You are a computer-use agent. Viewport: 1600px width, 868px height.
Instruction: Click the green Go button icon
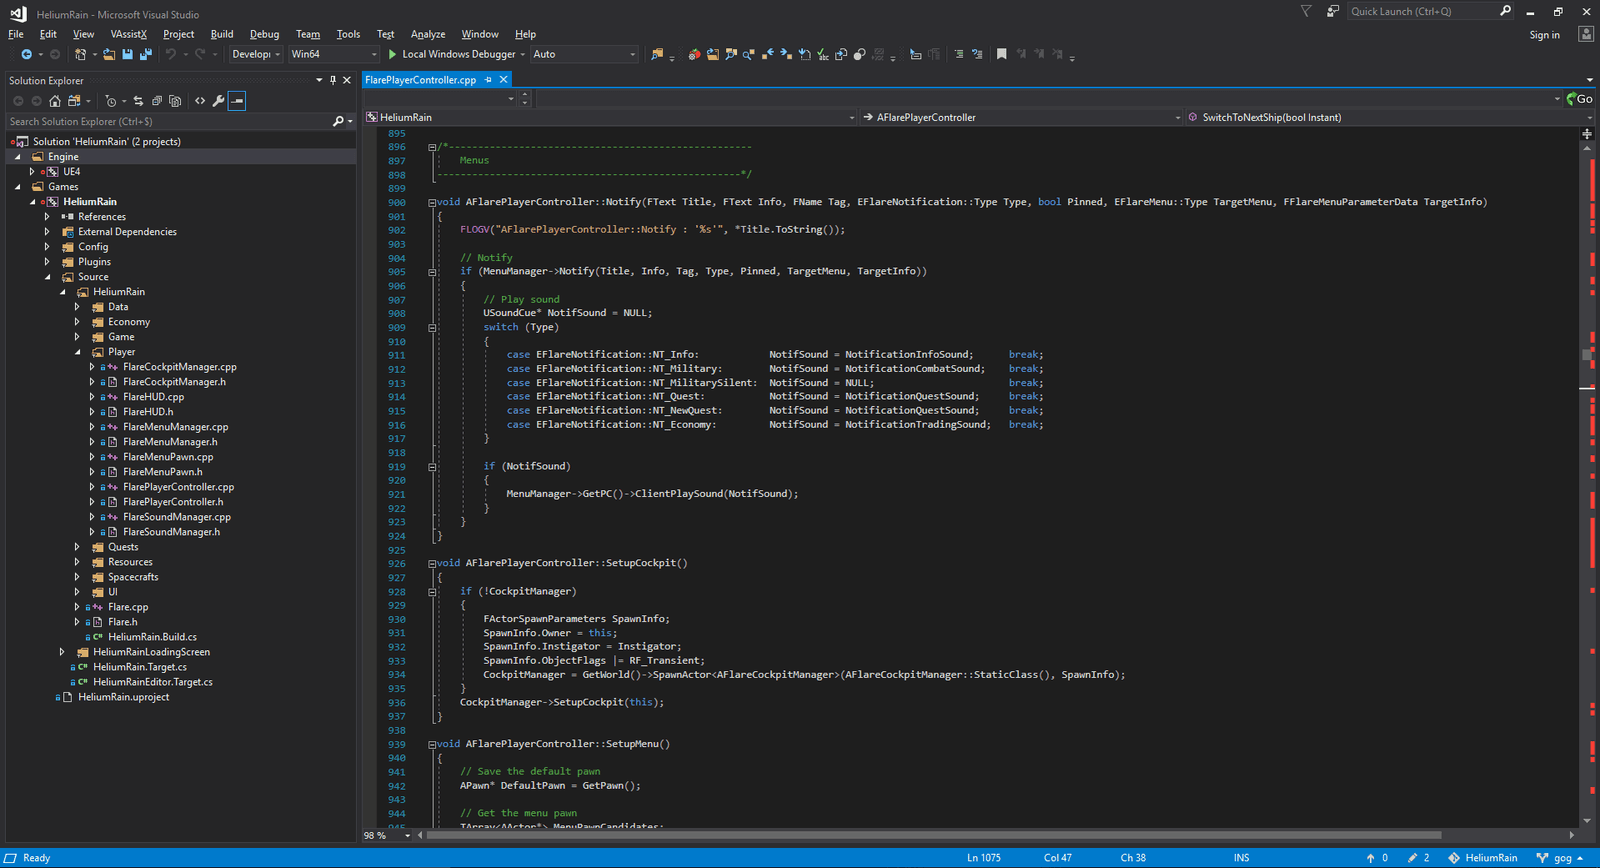point(1580,99)
